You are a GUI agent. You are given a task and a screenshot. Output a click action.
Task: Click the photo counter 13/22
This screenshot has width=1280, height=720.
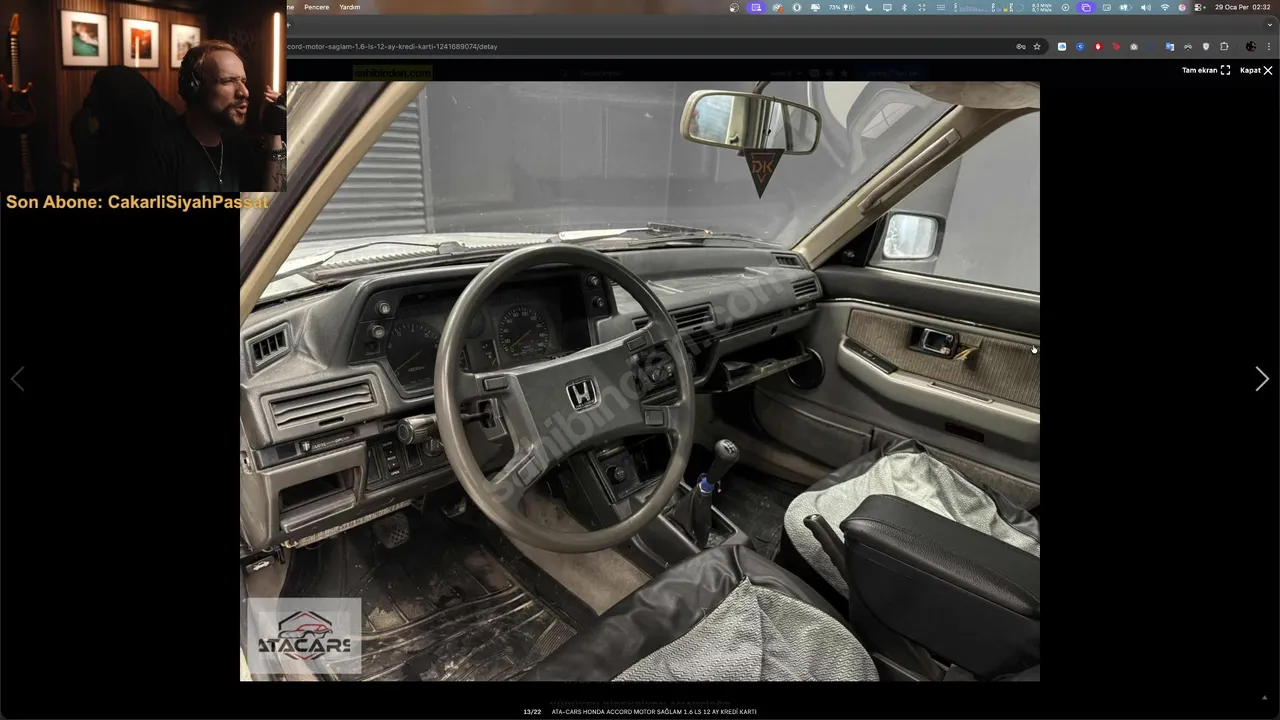tap(532, 712)
